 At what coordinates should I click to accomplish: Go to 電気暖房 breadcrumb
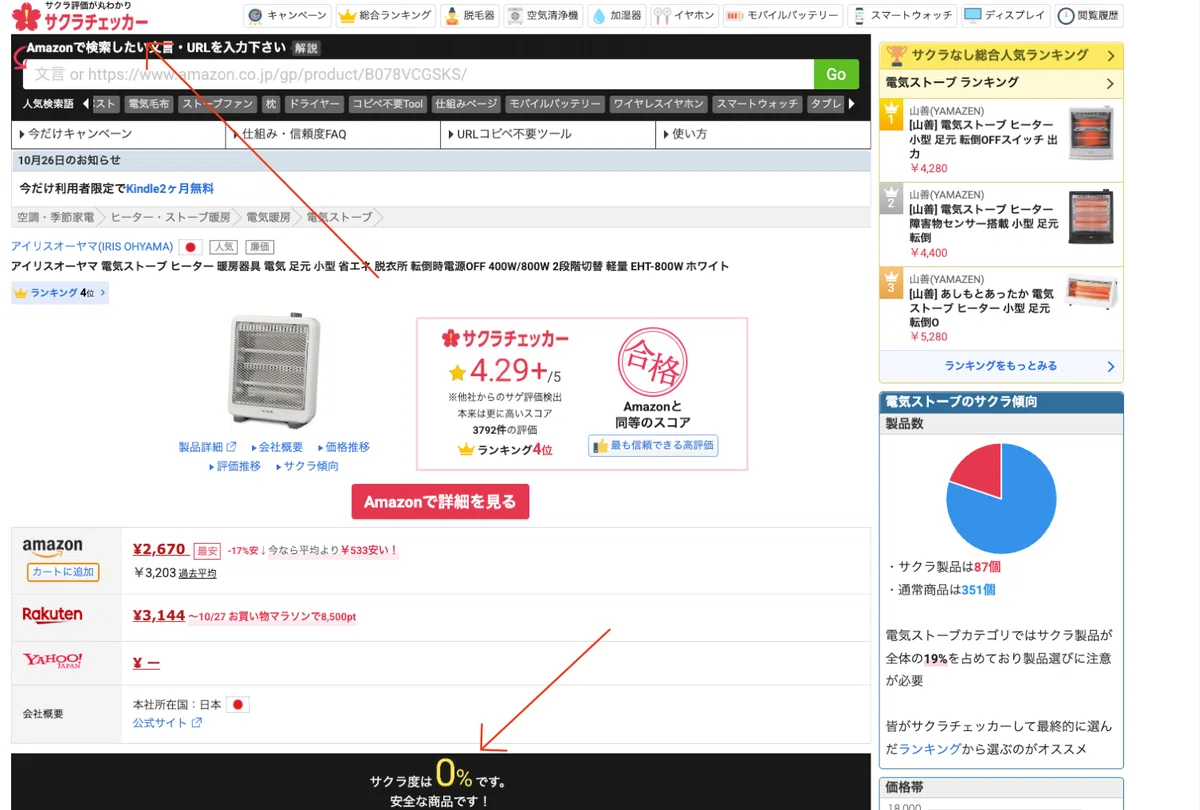click(x=268, y=217)
